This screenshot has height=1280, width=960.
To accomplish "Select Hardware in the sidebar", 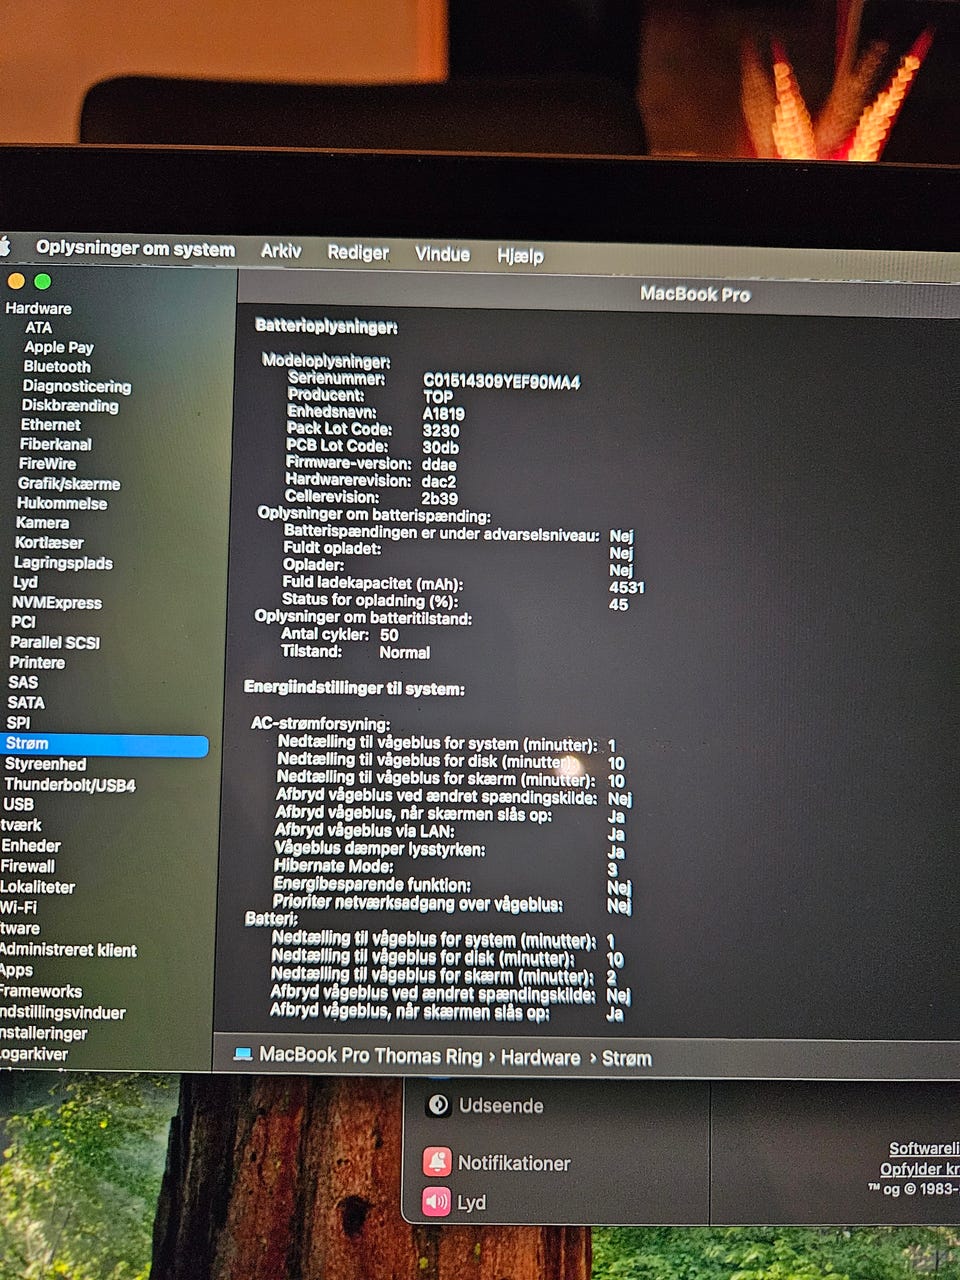I will [38, 308].
